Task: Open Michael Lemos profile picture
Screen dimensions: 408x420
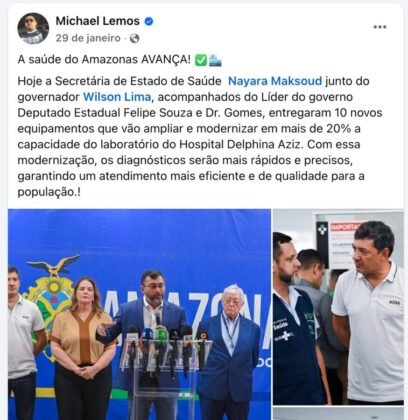Action: click(x=33, y=28)
